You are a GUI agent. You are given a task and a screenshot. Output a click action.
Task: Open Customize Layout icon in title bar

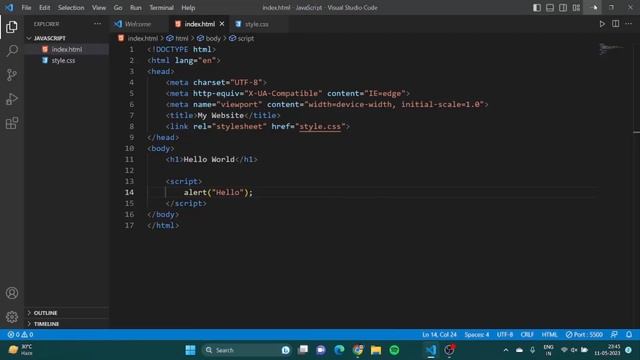click(576, 8)
